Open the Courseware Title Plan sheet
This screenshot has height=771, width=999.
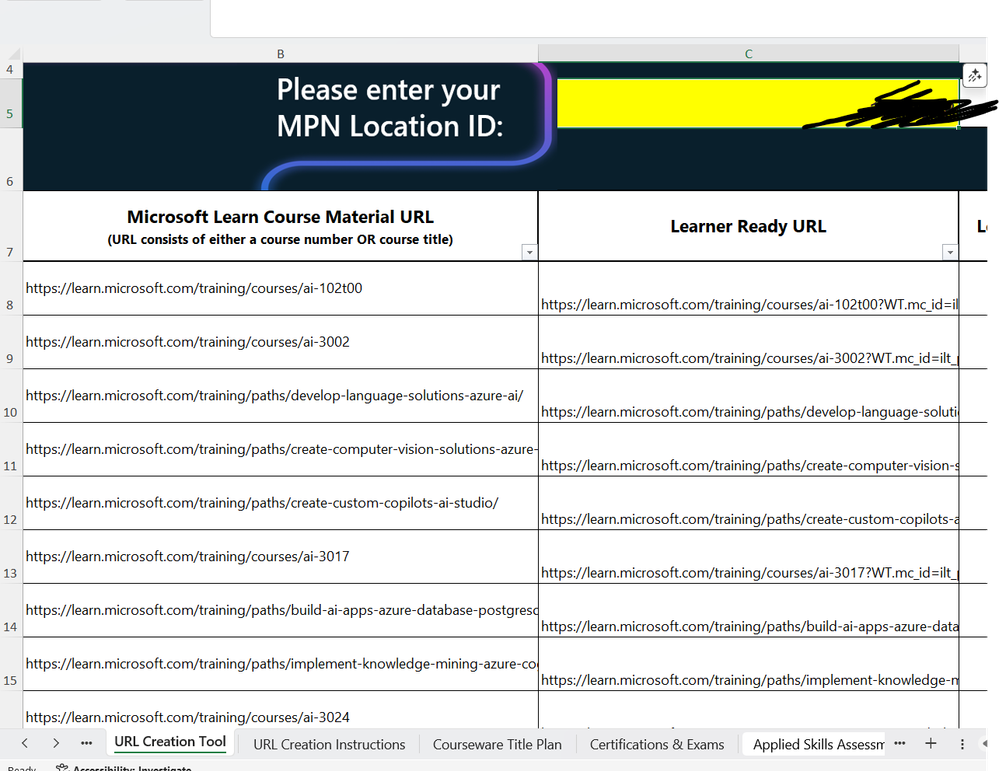pos(497,744)
